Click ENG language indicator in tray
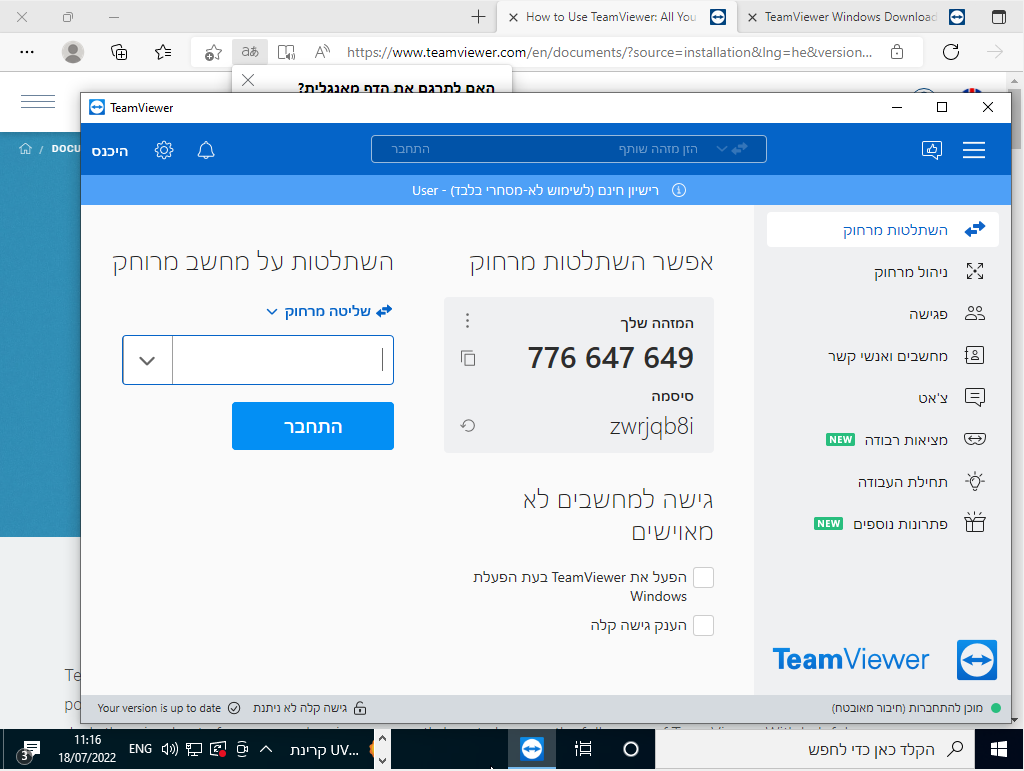Screen dimensions: 1024x771 [x=140, y=749]
